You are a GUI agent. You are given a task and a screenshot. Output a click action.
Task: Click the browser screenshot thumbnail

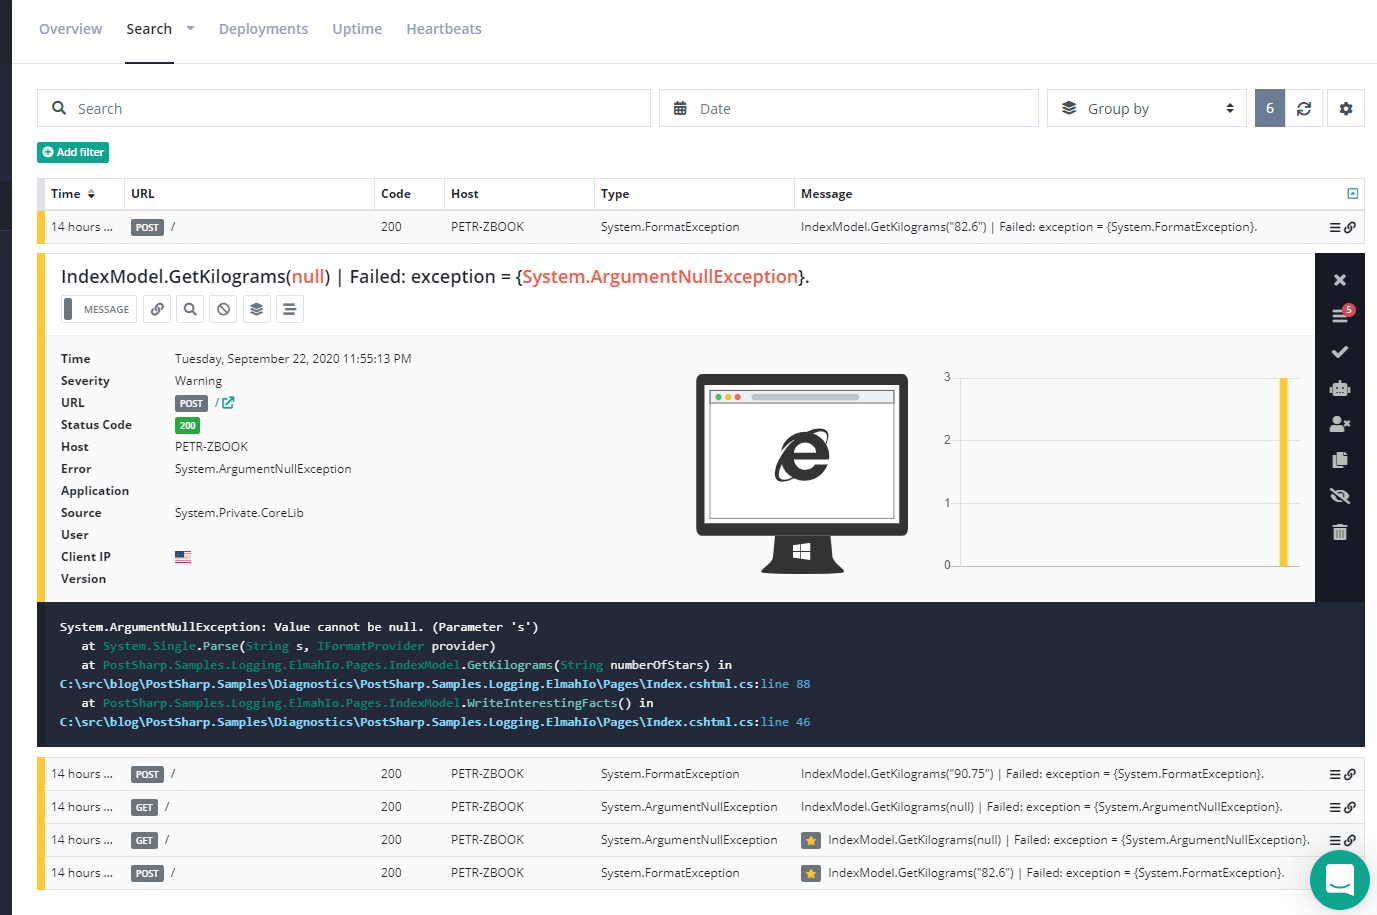802,474
